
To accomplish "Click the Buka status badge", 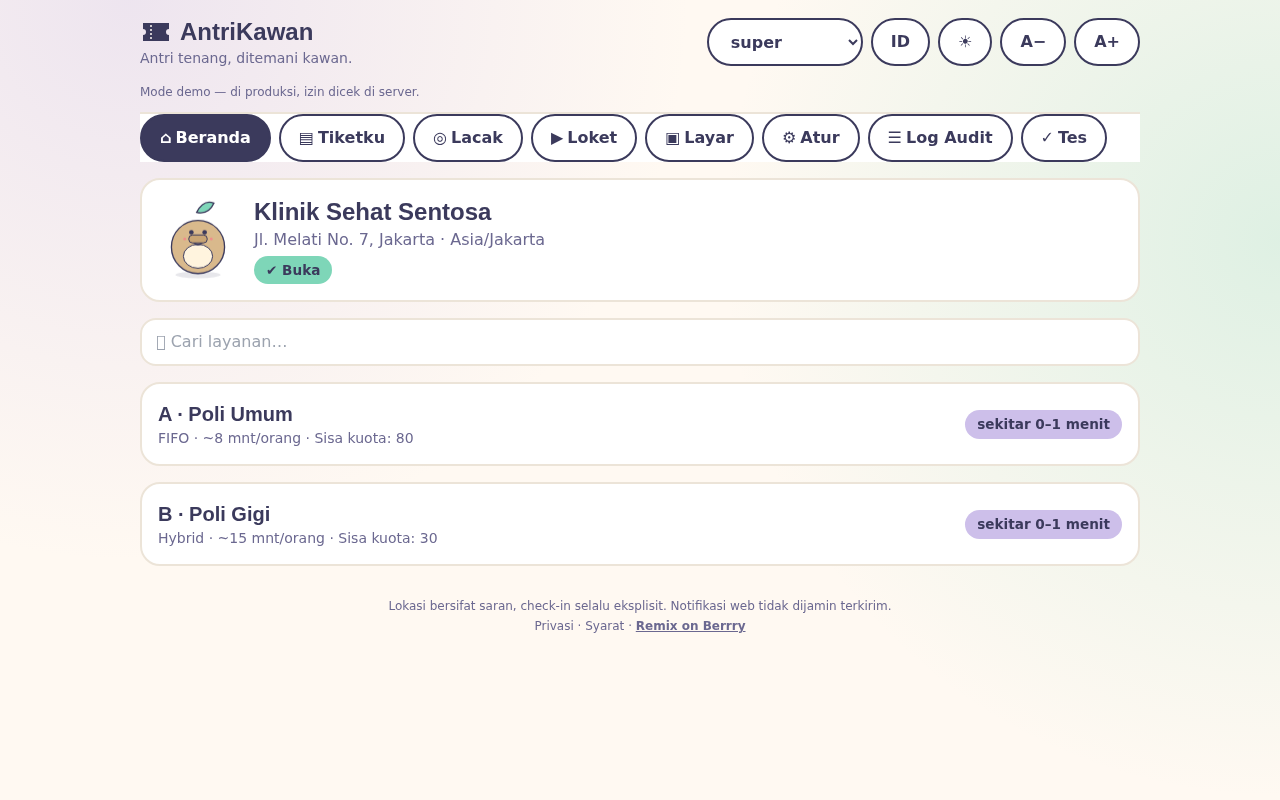I will (x=293, y=270).
